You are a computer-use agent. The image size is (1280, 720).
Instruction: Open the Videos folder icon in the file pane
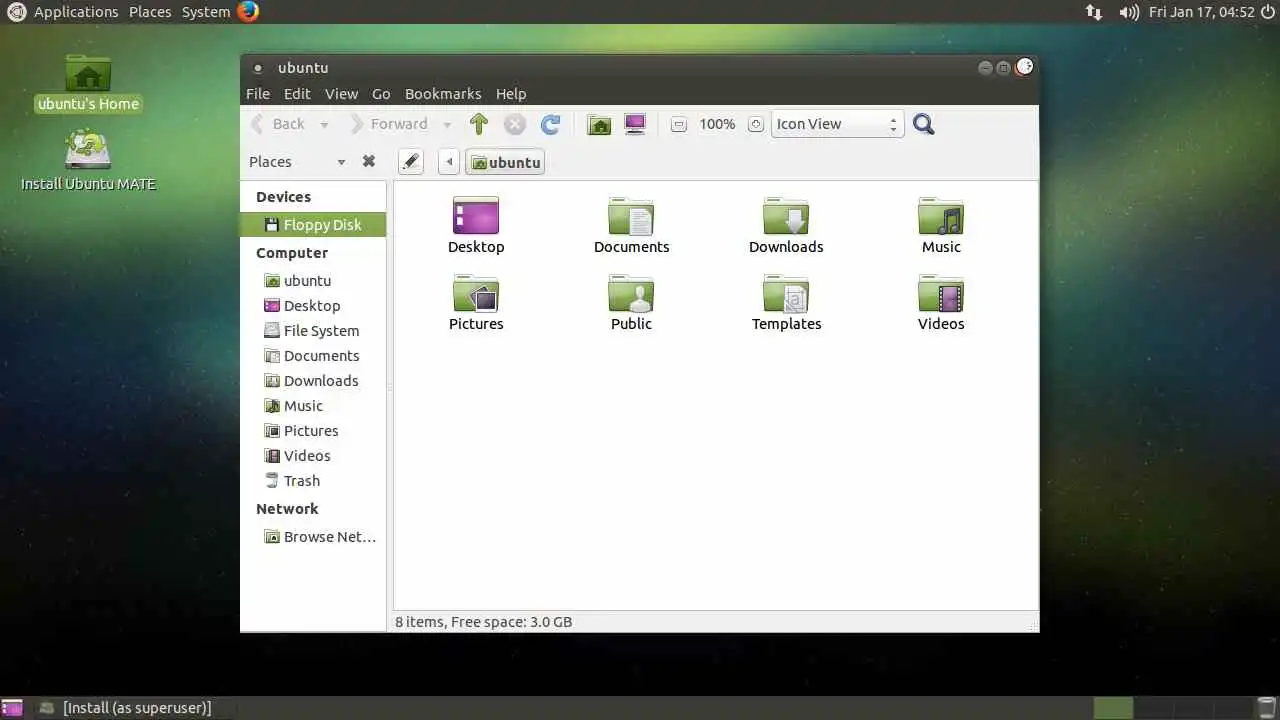941,293
